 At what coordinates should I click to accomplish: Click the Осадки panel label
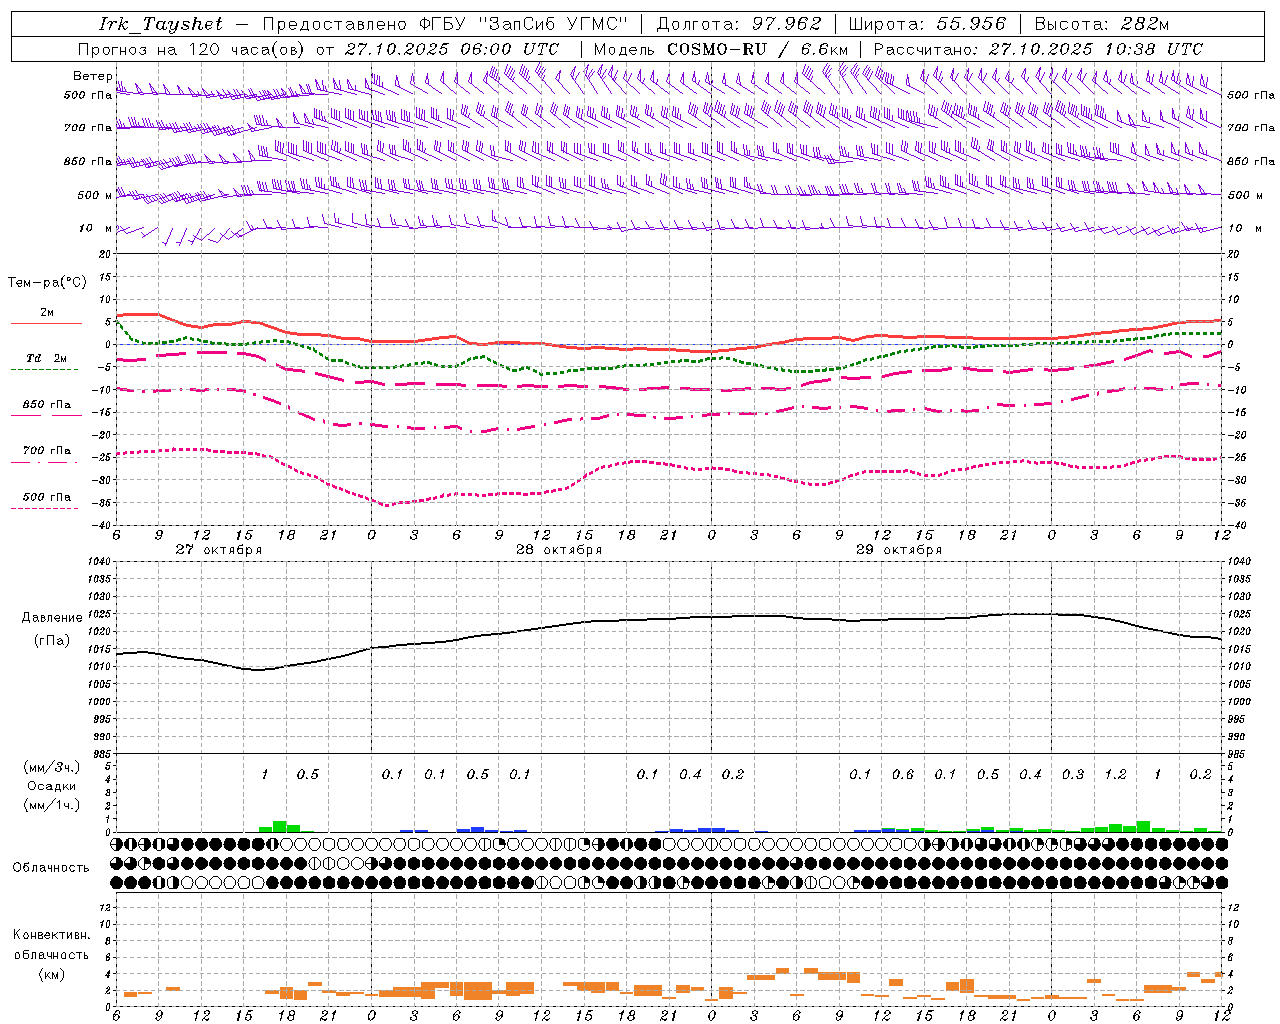[x=52, y=786]
